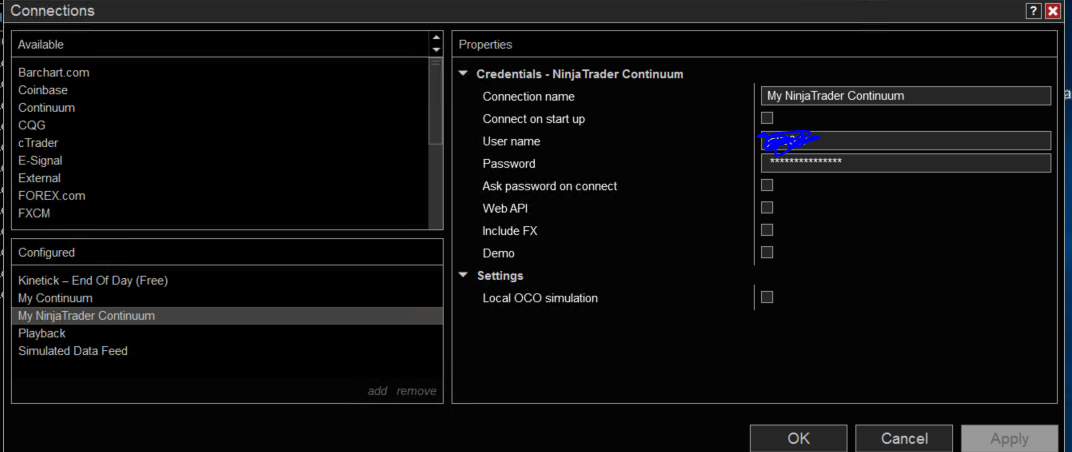1072x452 pixels.
Task: Toggle the Demo checkbox
Action: click(767, 252)
